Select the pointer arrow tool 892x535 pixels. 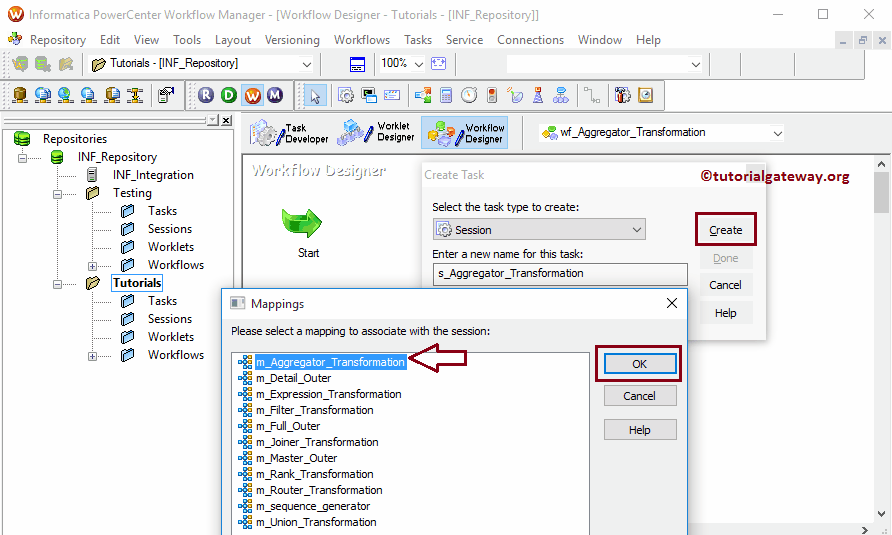click(x=315, y=96)
